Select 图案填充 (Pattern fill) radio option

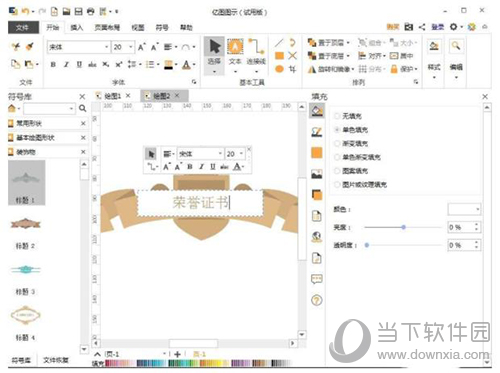coord(337,171)
